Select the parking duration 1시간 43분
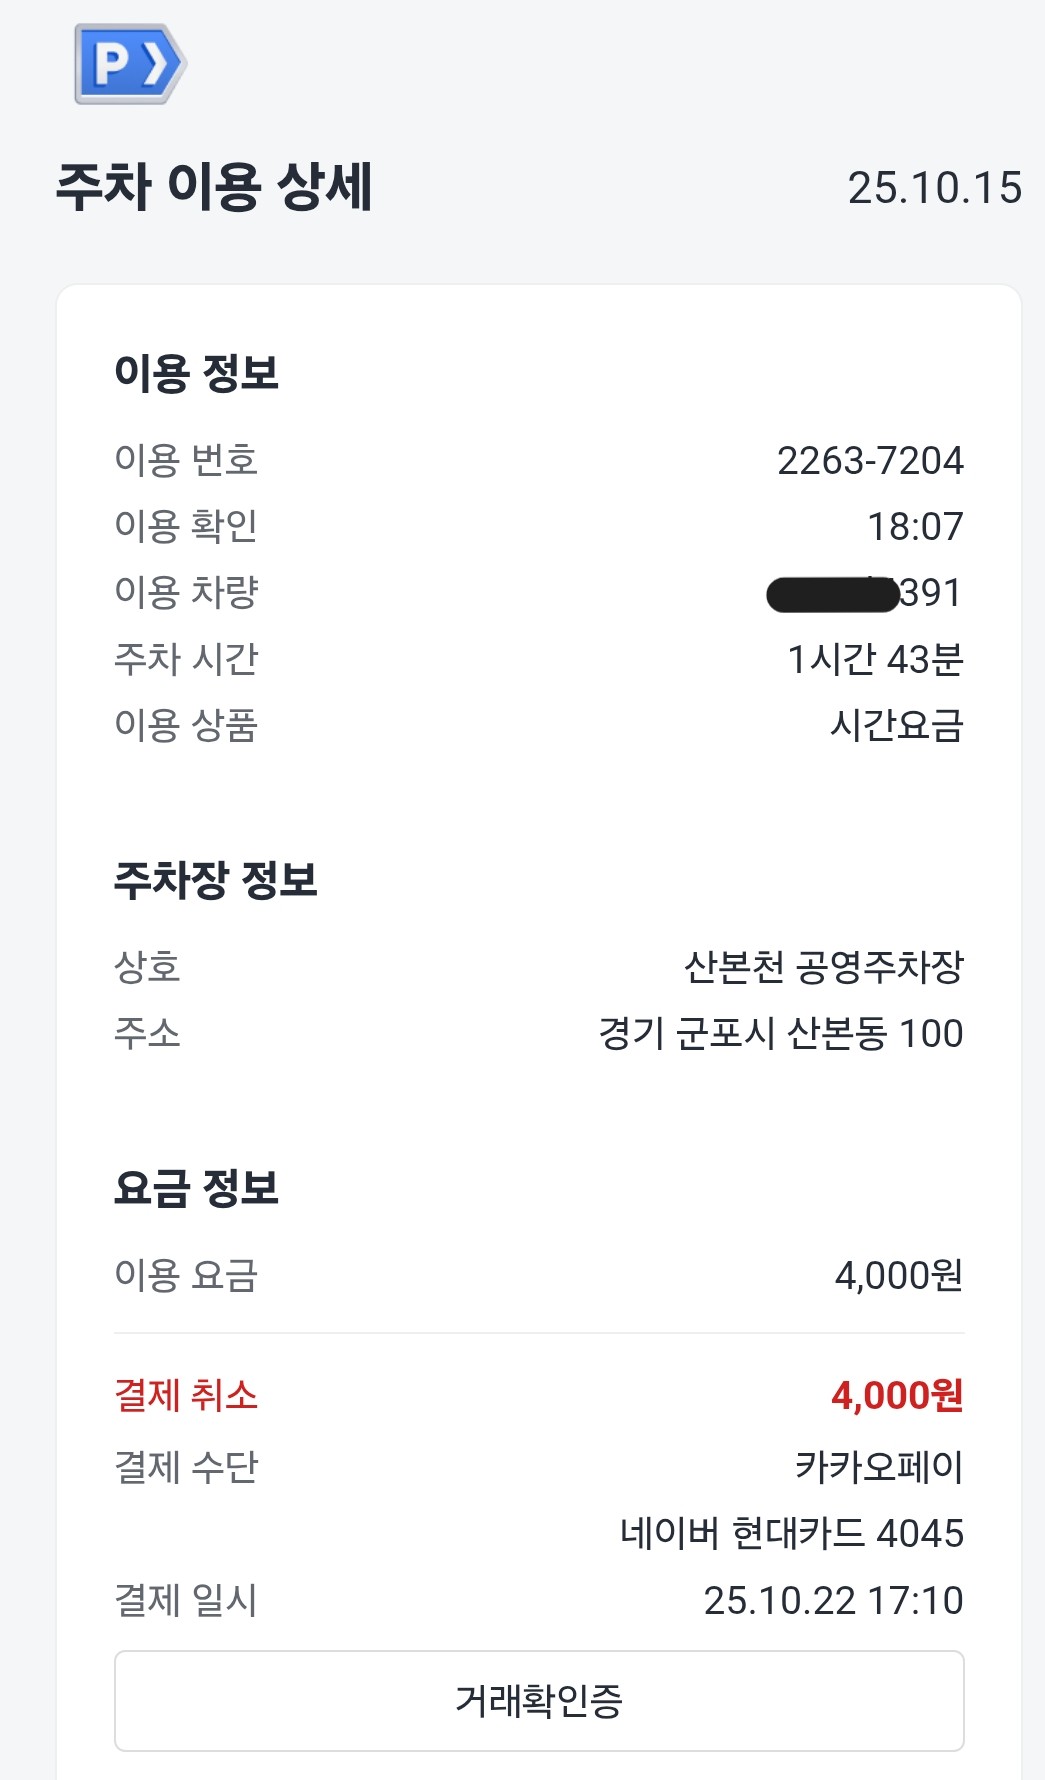1045x1780 pixels. point(875,659)
